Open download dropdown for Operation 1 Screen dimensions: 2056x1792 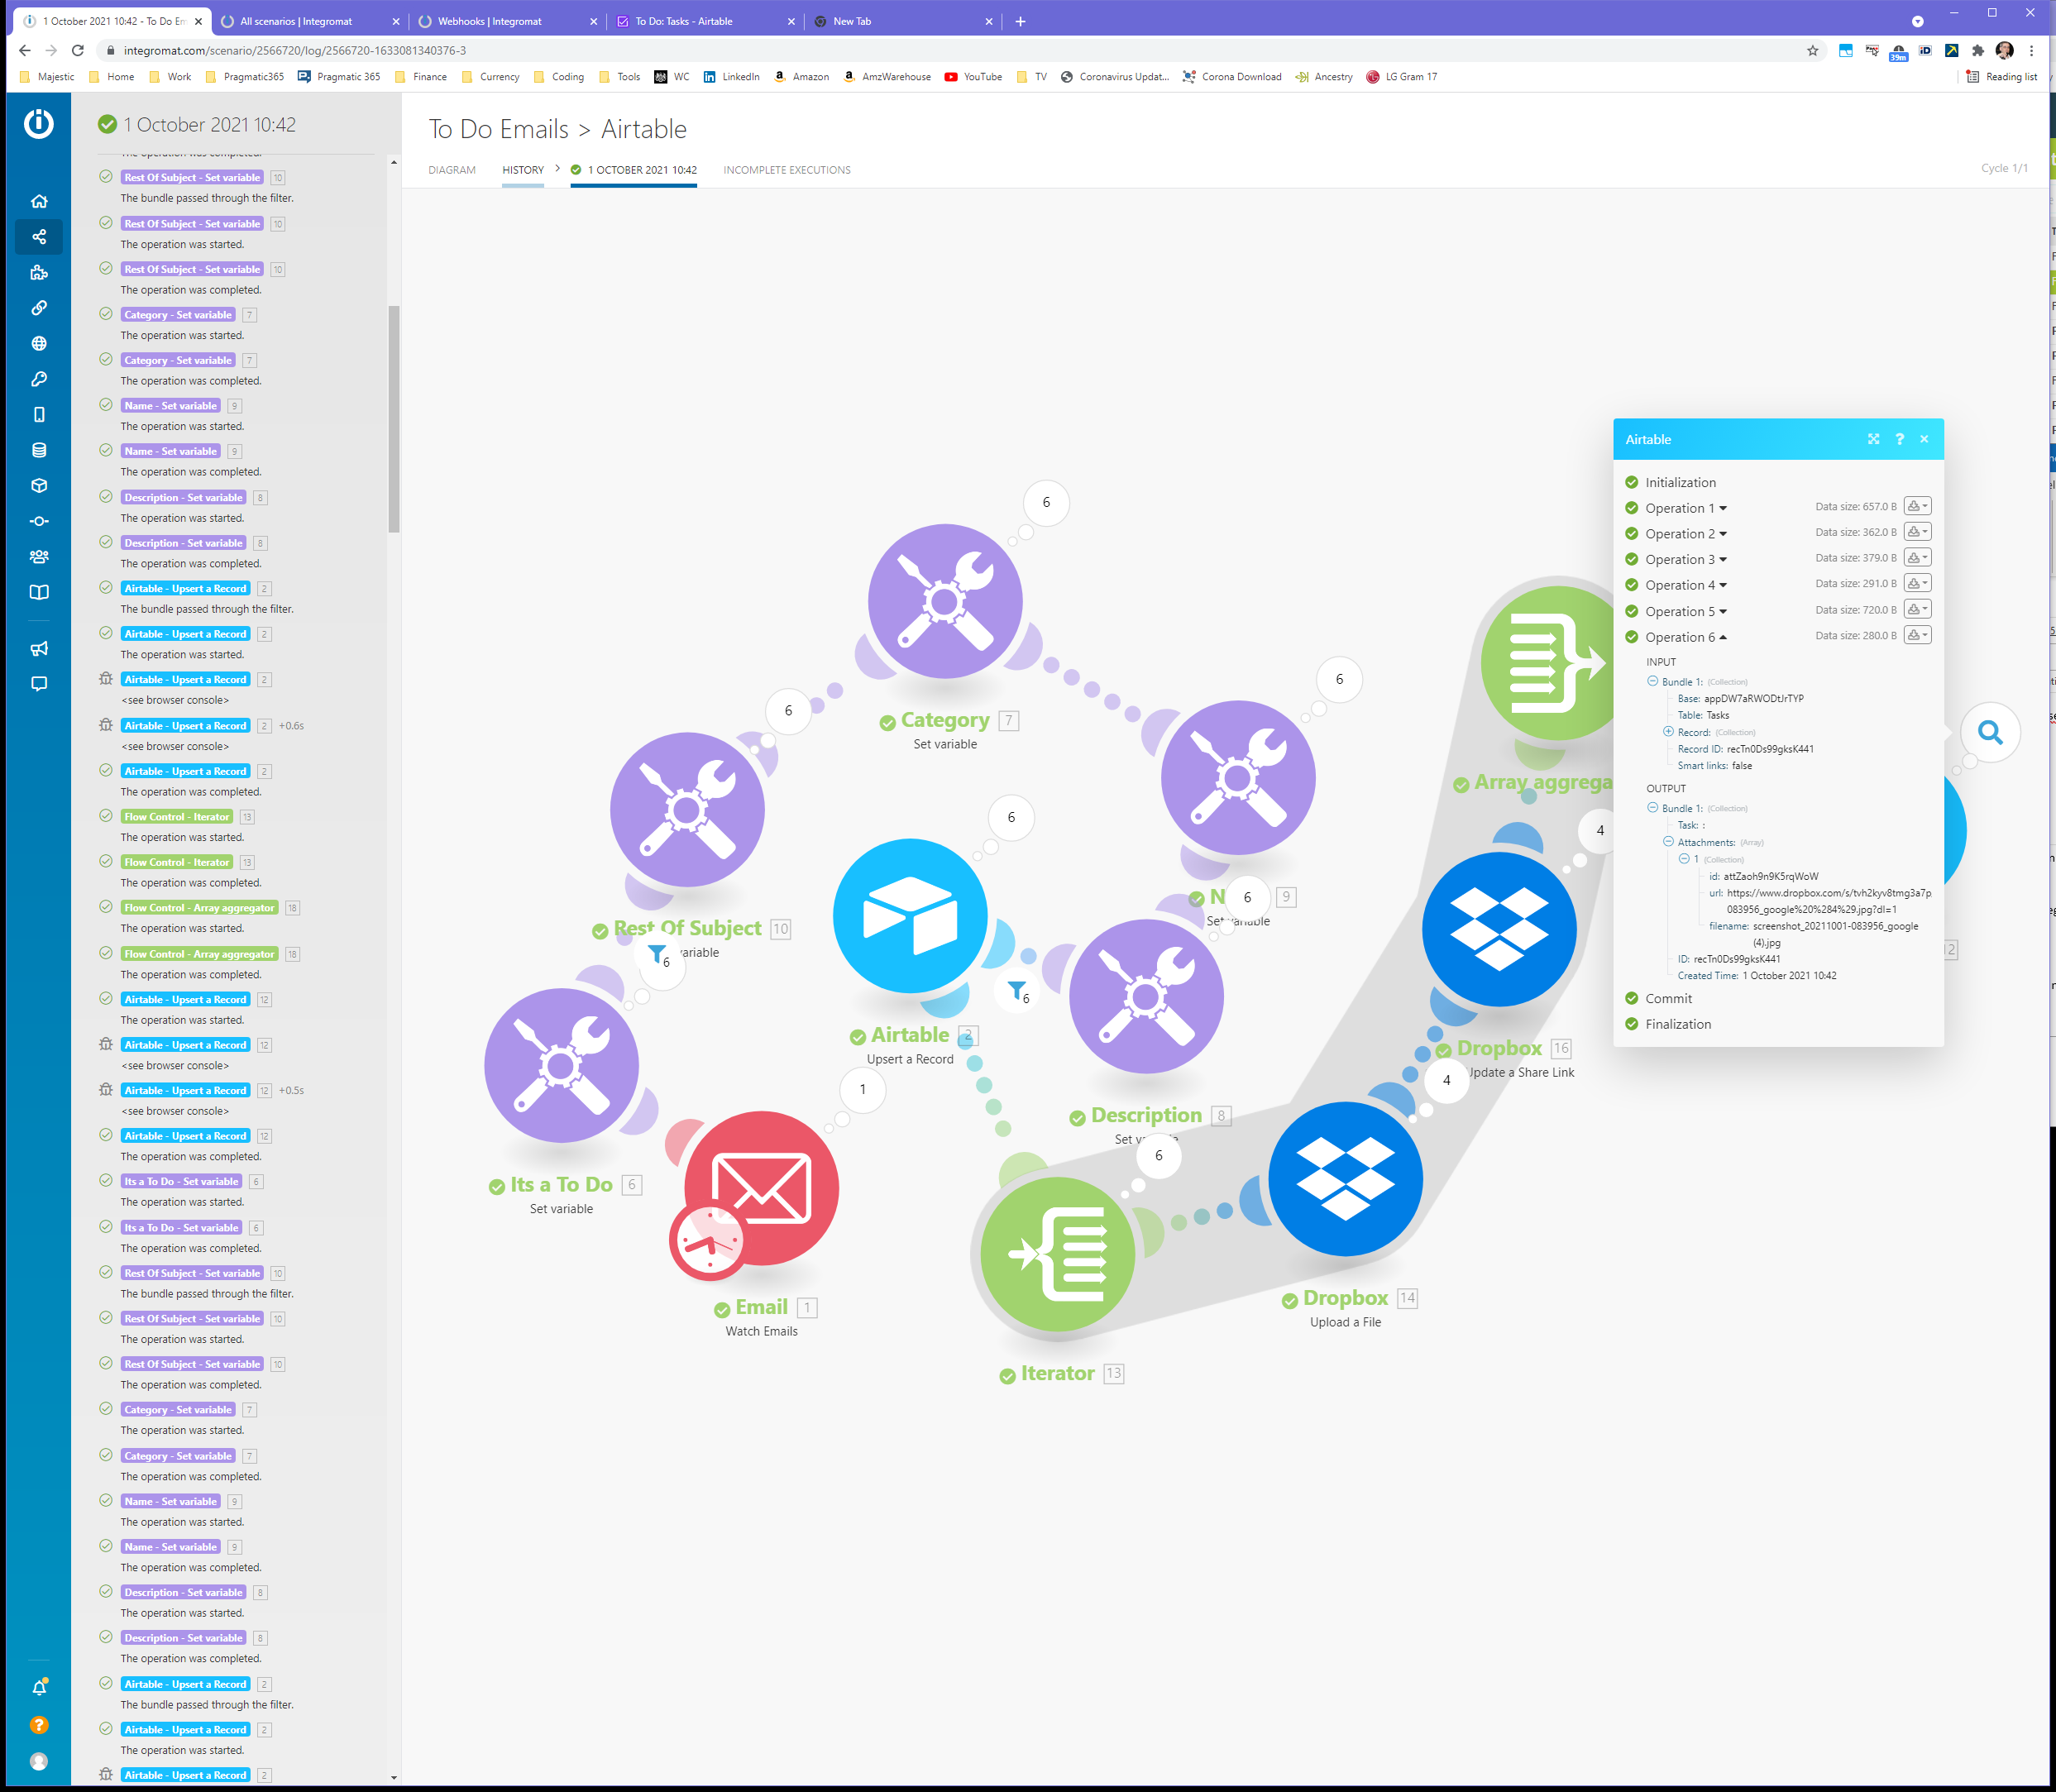(1917, 506)
